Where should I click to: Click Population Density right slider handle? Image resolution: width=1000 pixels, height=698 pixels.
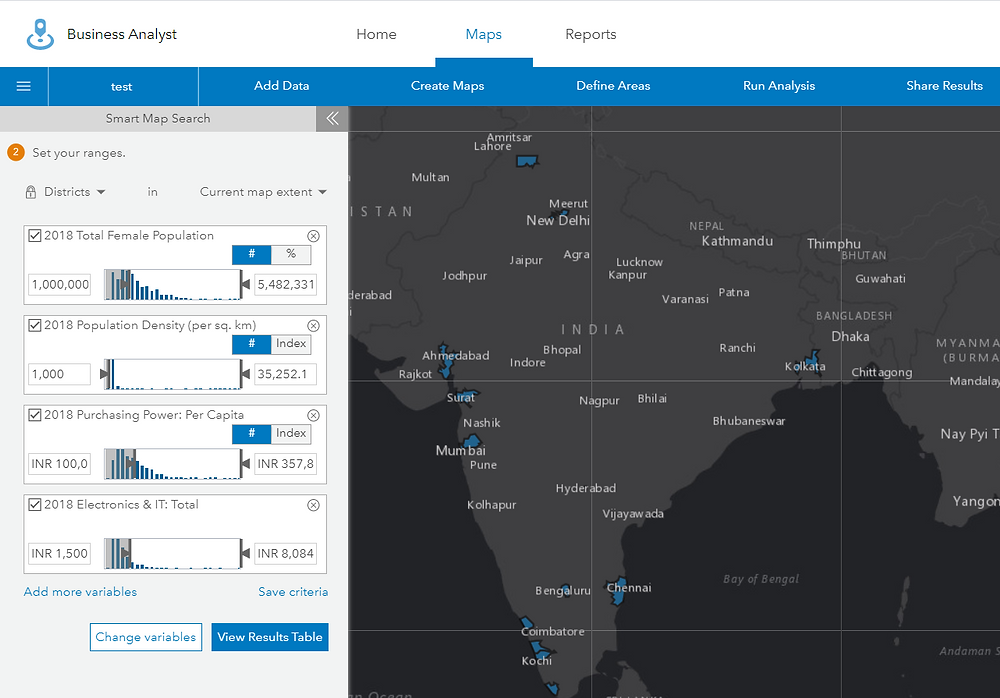tap(245, 374)
